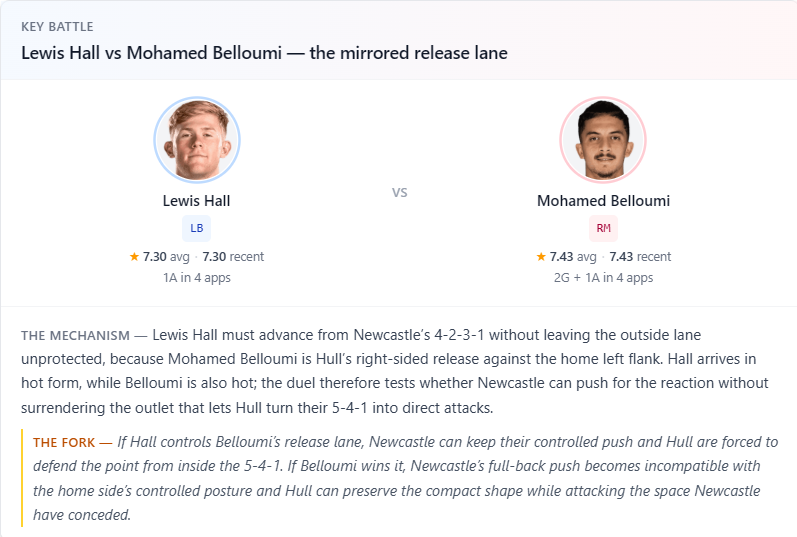Click Belloumi's 7.43 avg rating

573,256
